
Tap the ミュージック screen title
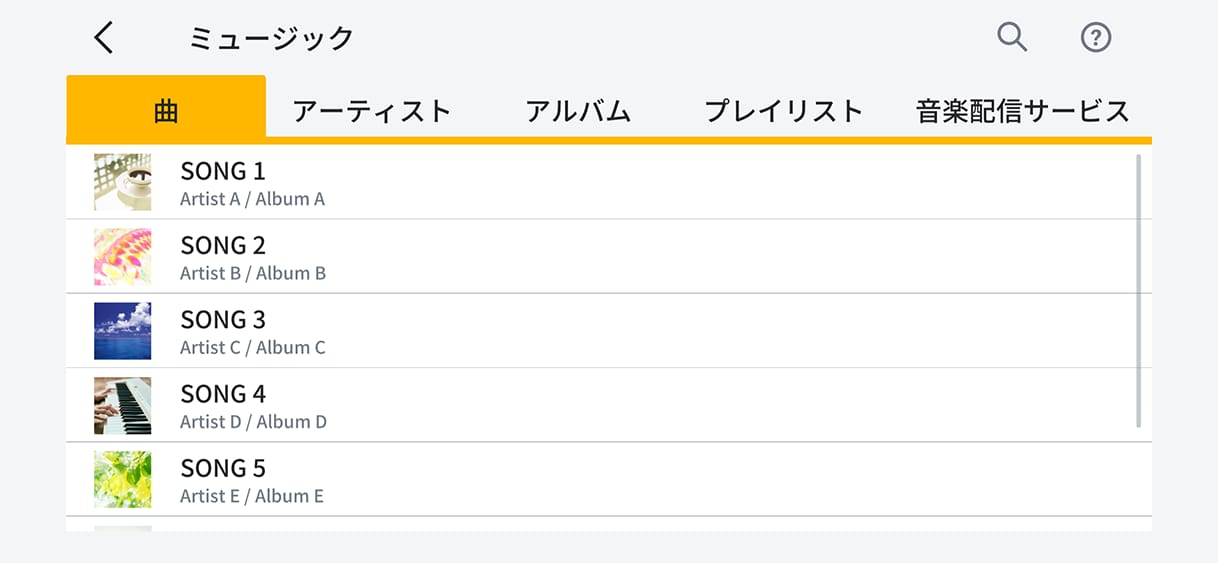click(271, 38)
